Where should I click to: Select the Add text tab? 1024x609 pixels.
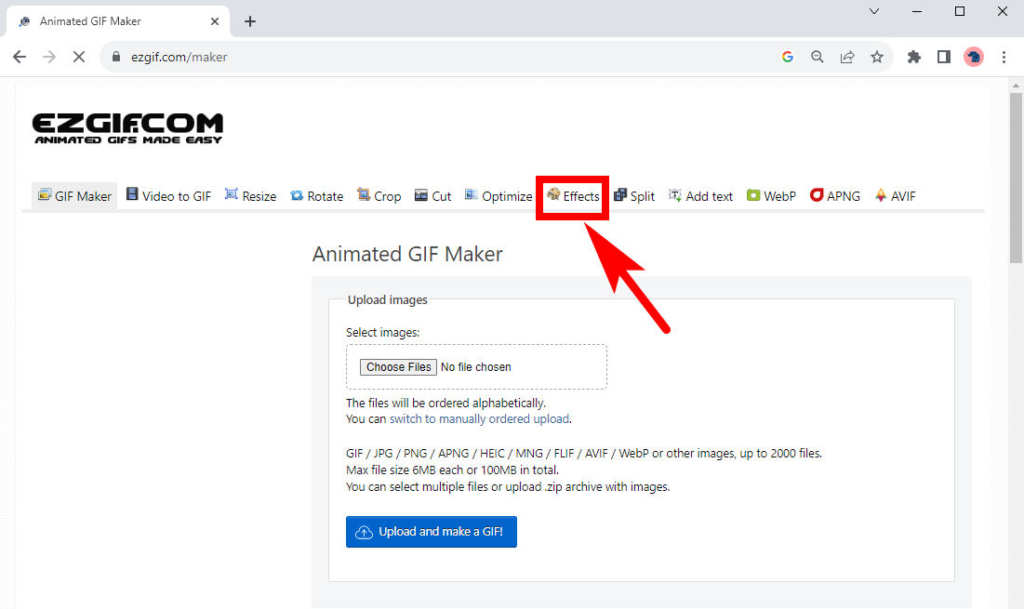700,196
